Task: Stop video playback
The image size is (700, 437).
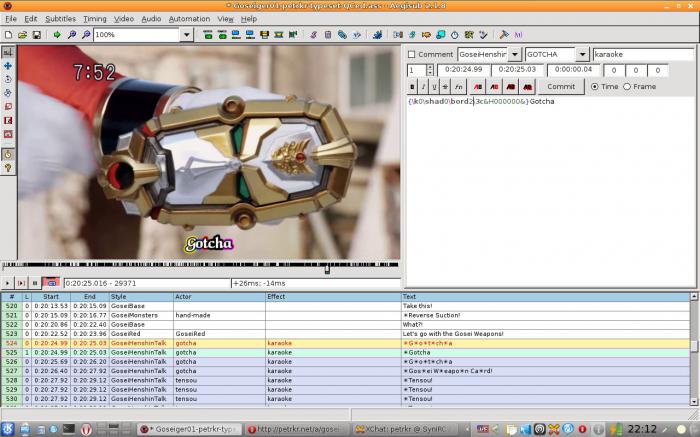Action: 35,283
